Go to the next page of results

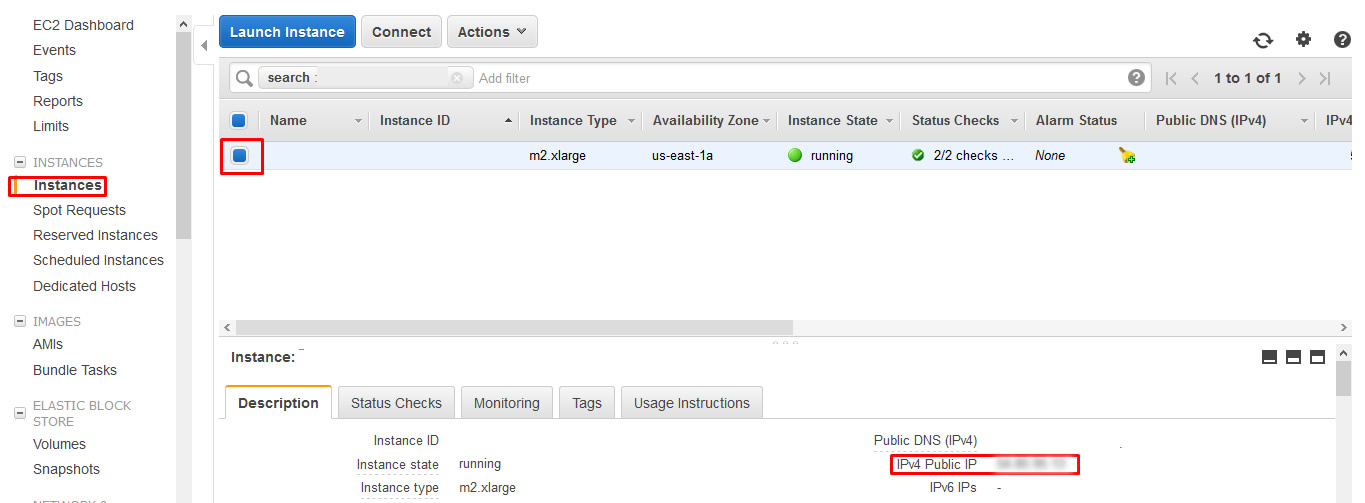point(1301,78)
